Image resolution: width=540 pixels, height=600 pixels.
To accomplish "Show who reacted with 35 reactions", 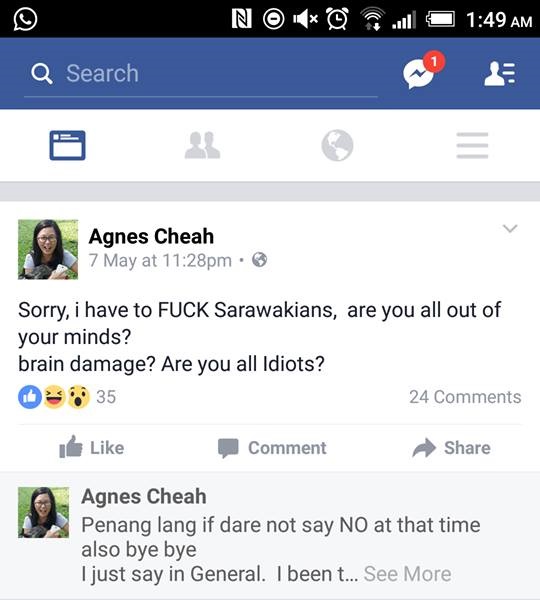I will [67, 397].
